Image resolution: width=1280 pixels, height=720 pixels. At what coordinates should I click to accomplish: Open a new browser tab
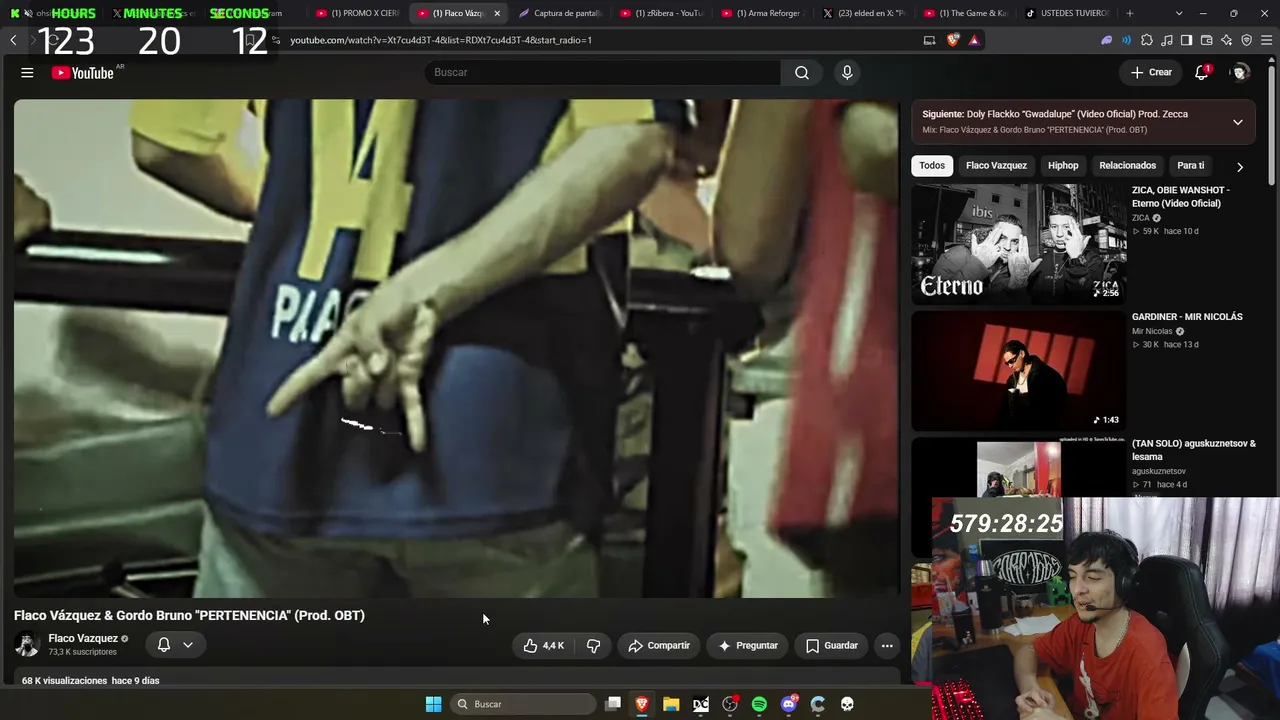tap(1130, 13)
